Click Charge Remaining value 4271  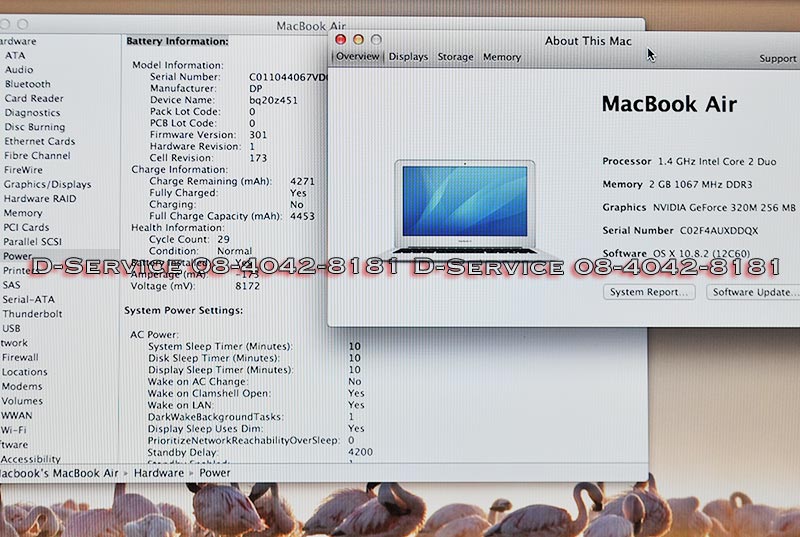point(302,181)
